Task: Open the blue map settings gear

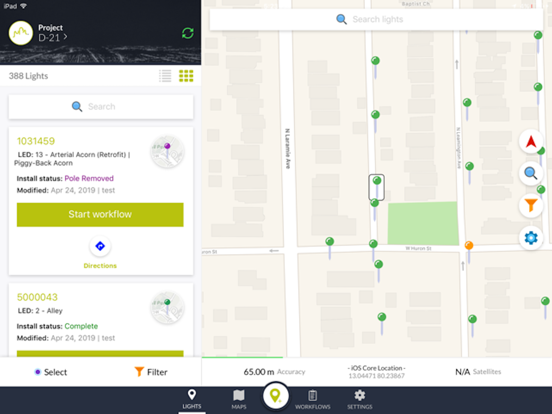Action: pyautogui.click(x=531, y=238)
